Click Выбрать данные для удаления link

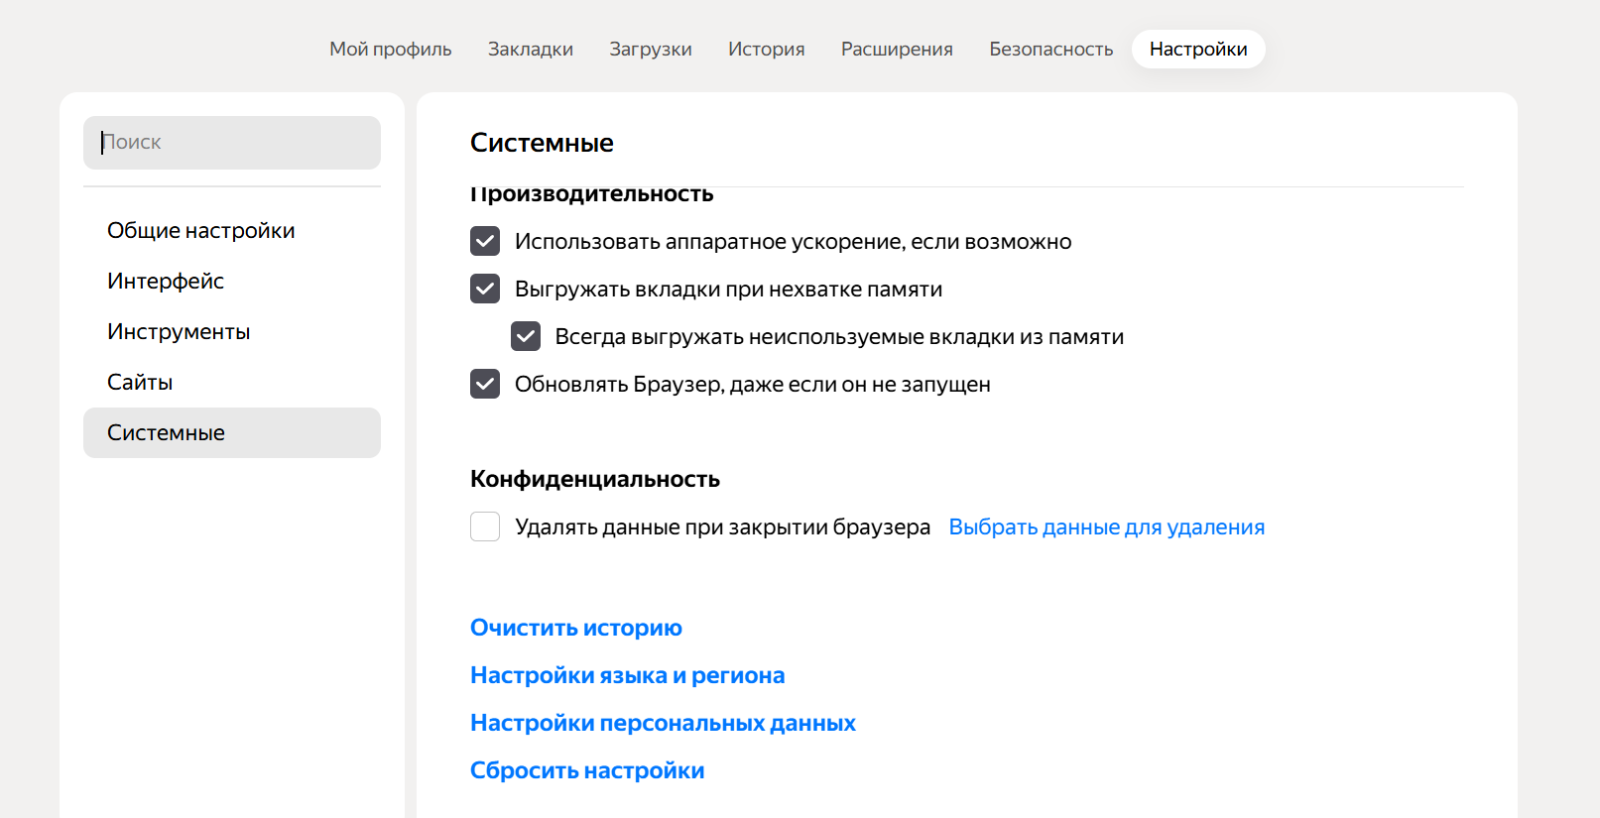[1106, 527]
